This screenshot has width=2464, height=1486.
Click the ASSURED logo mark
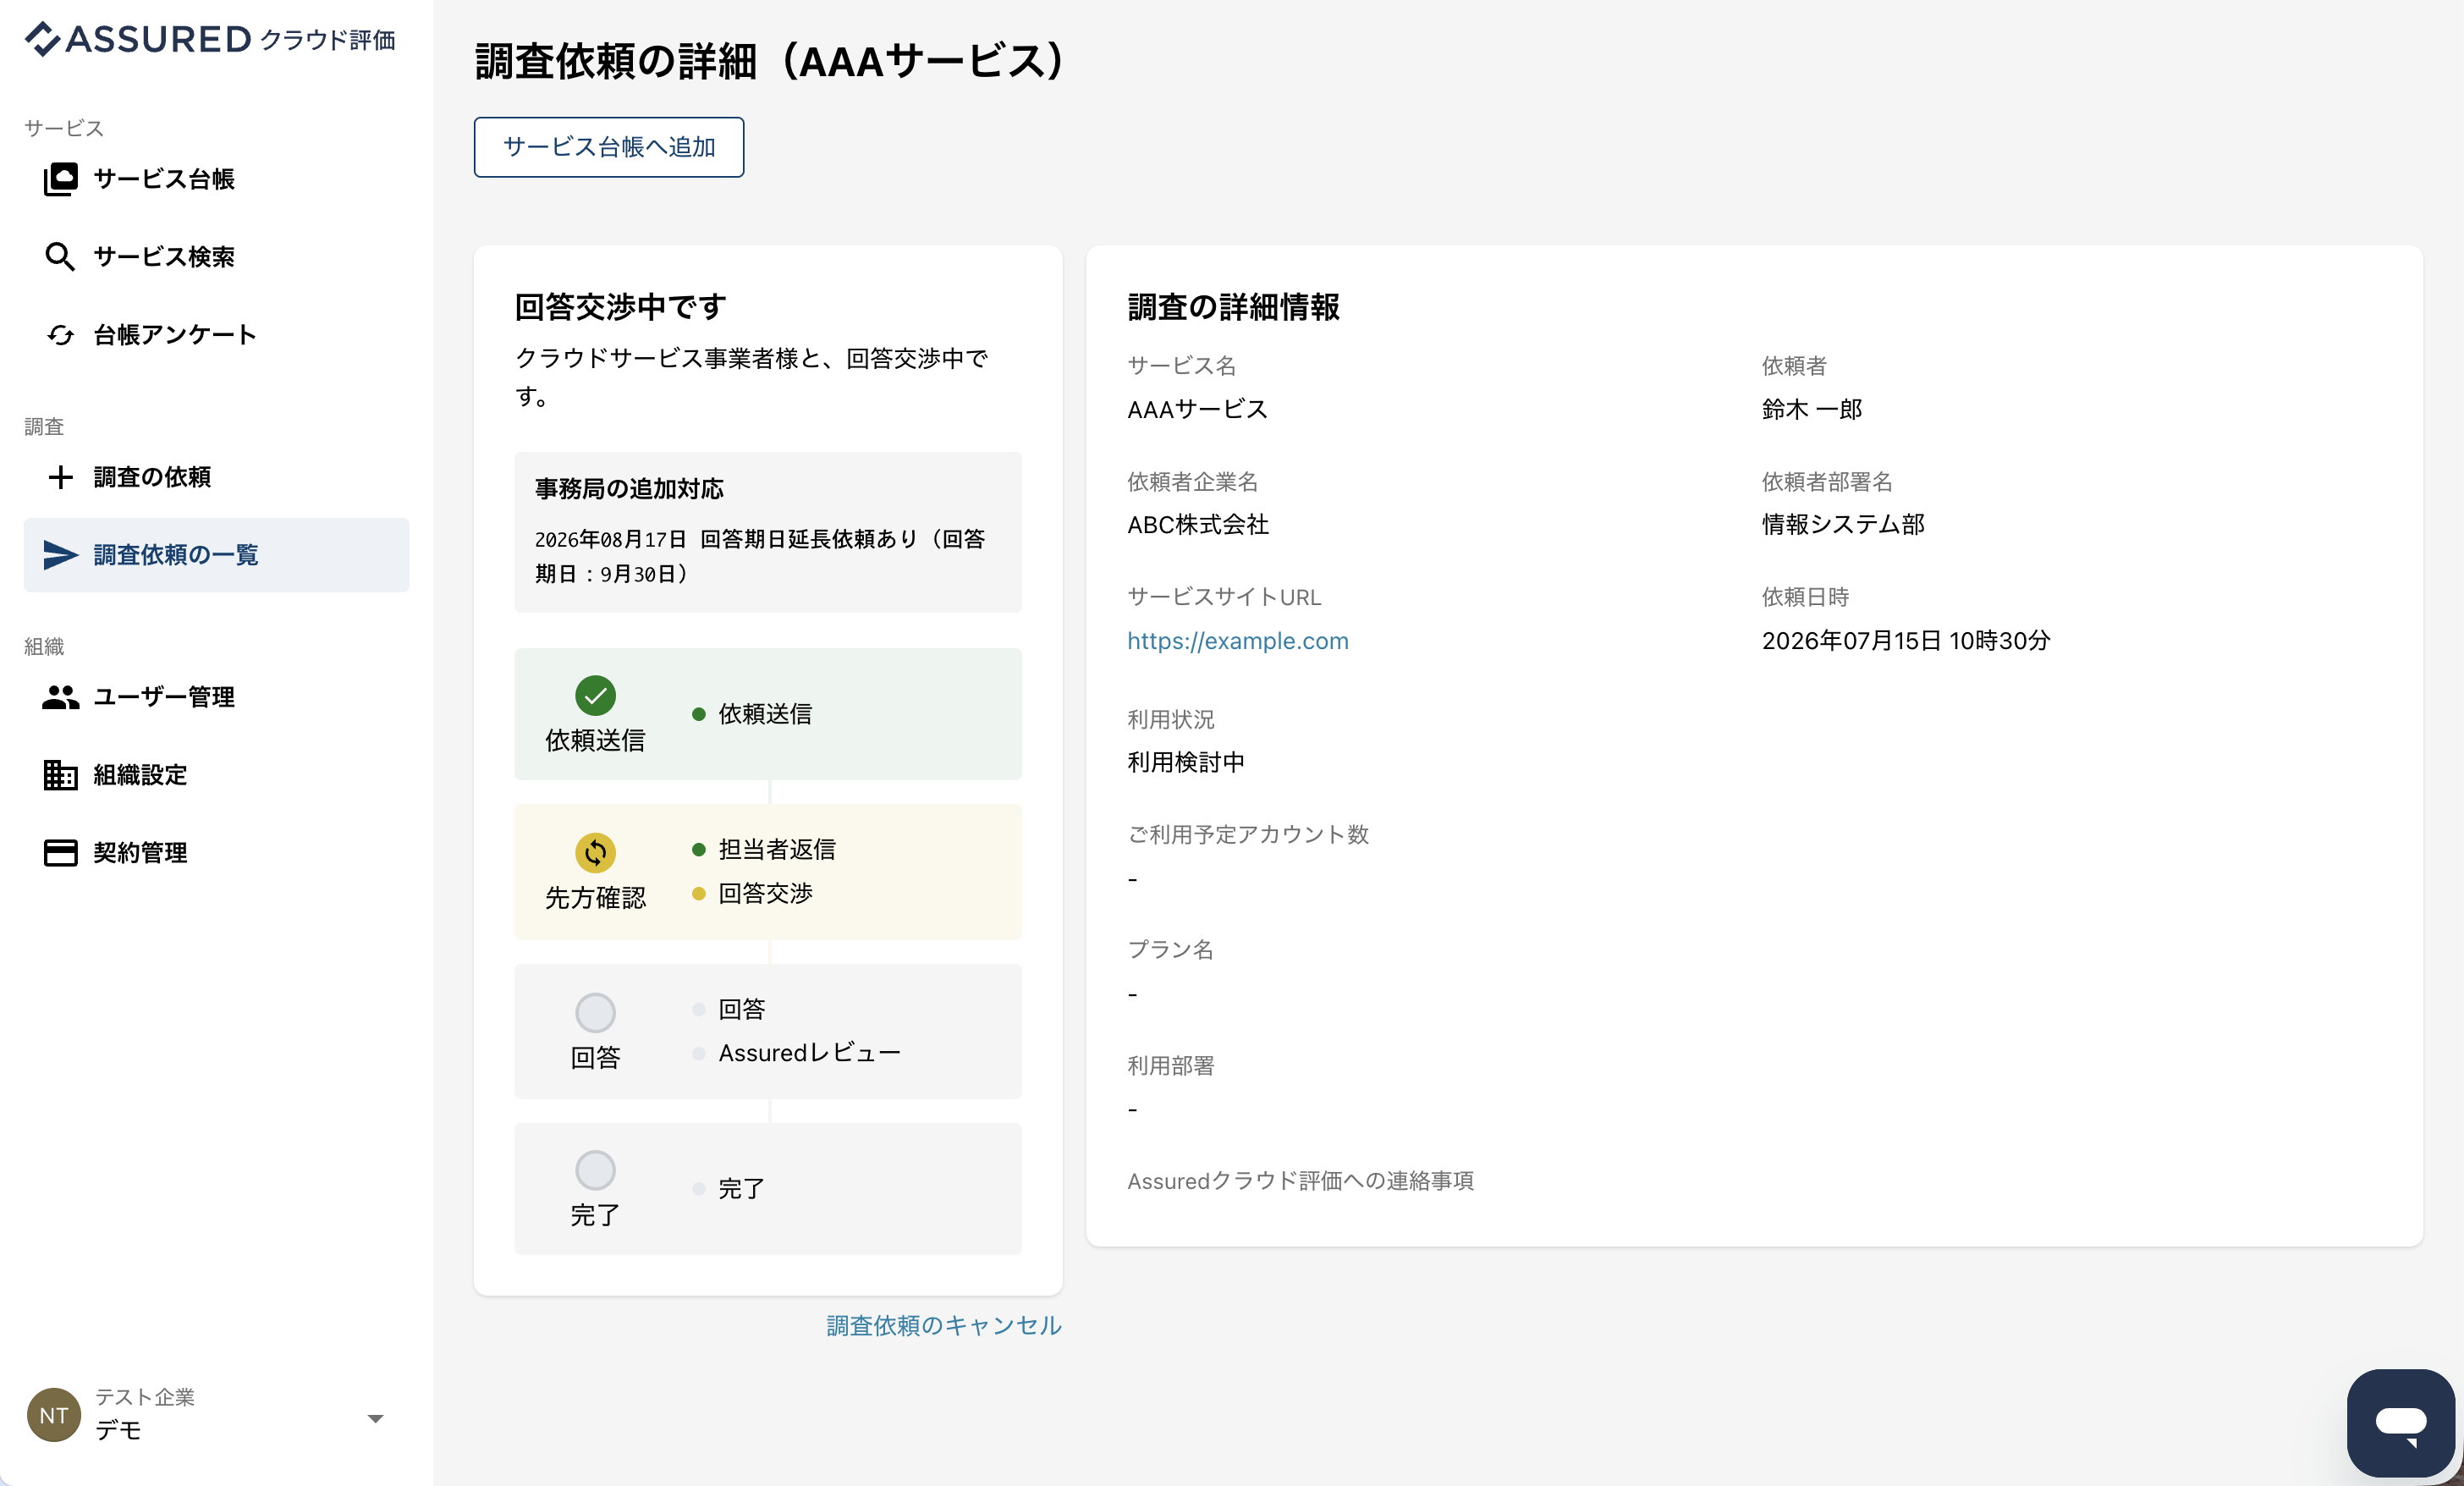tap(43, 39)
